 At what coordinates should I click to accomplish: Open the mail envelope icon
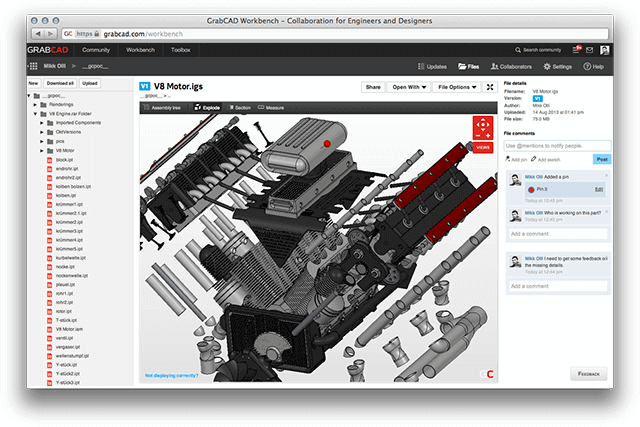(x=589, y=50)
